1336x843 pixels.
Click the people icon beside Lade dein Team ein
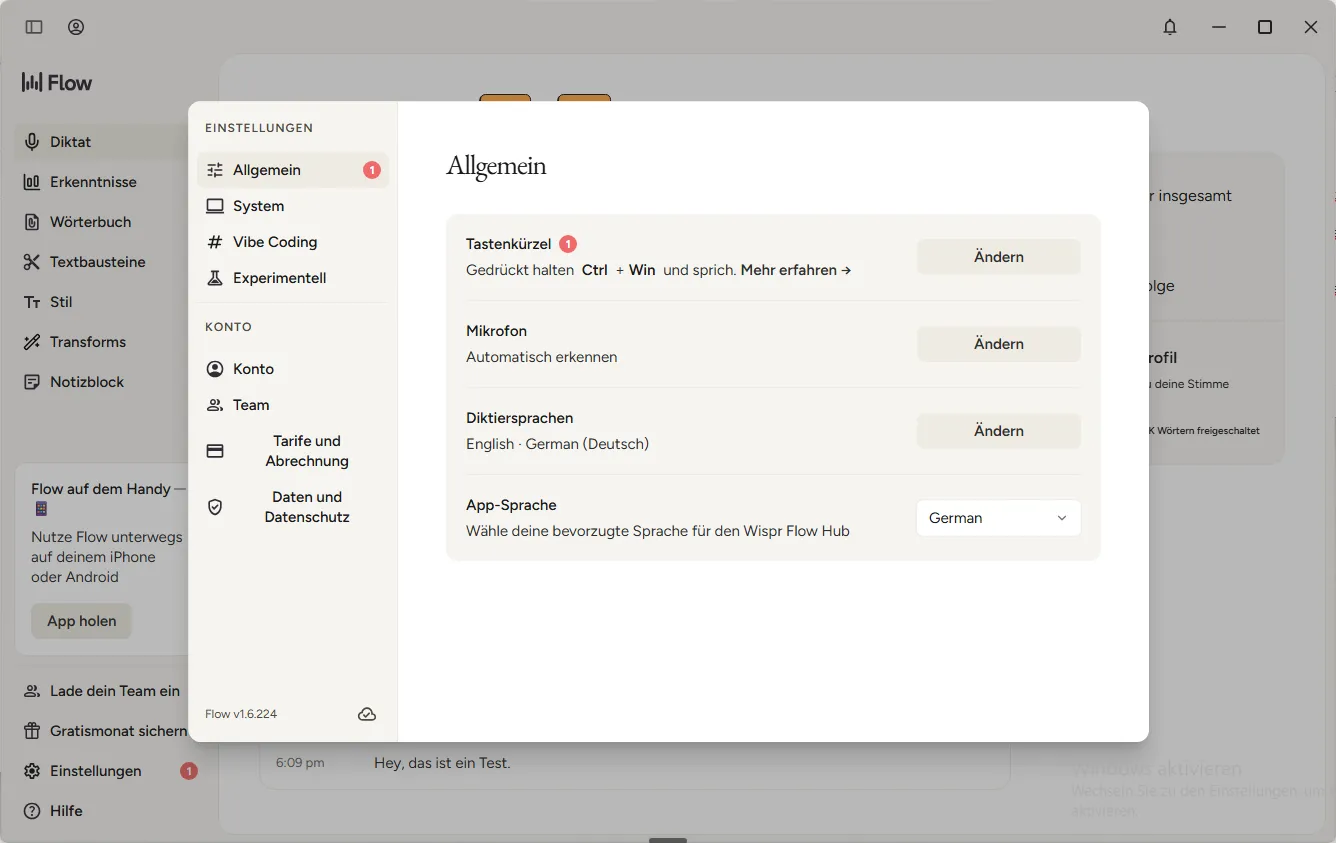point(32,691)
